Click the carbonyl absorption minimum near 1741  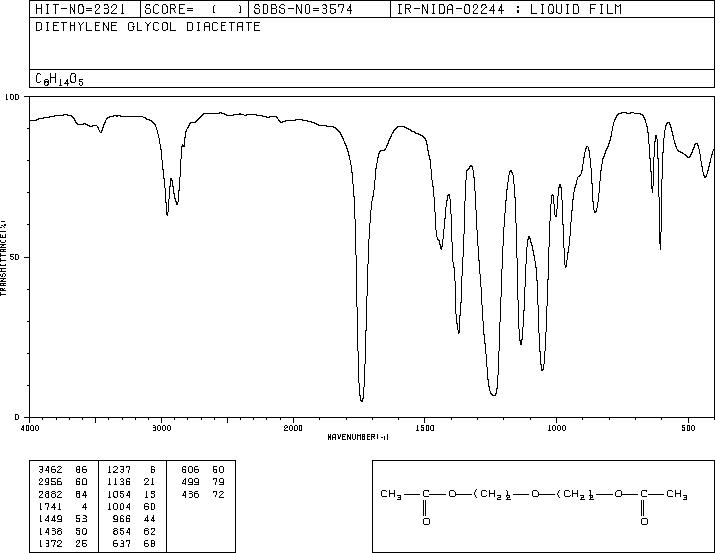coord(362,400)
